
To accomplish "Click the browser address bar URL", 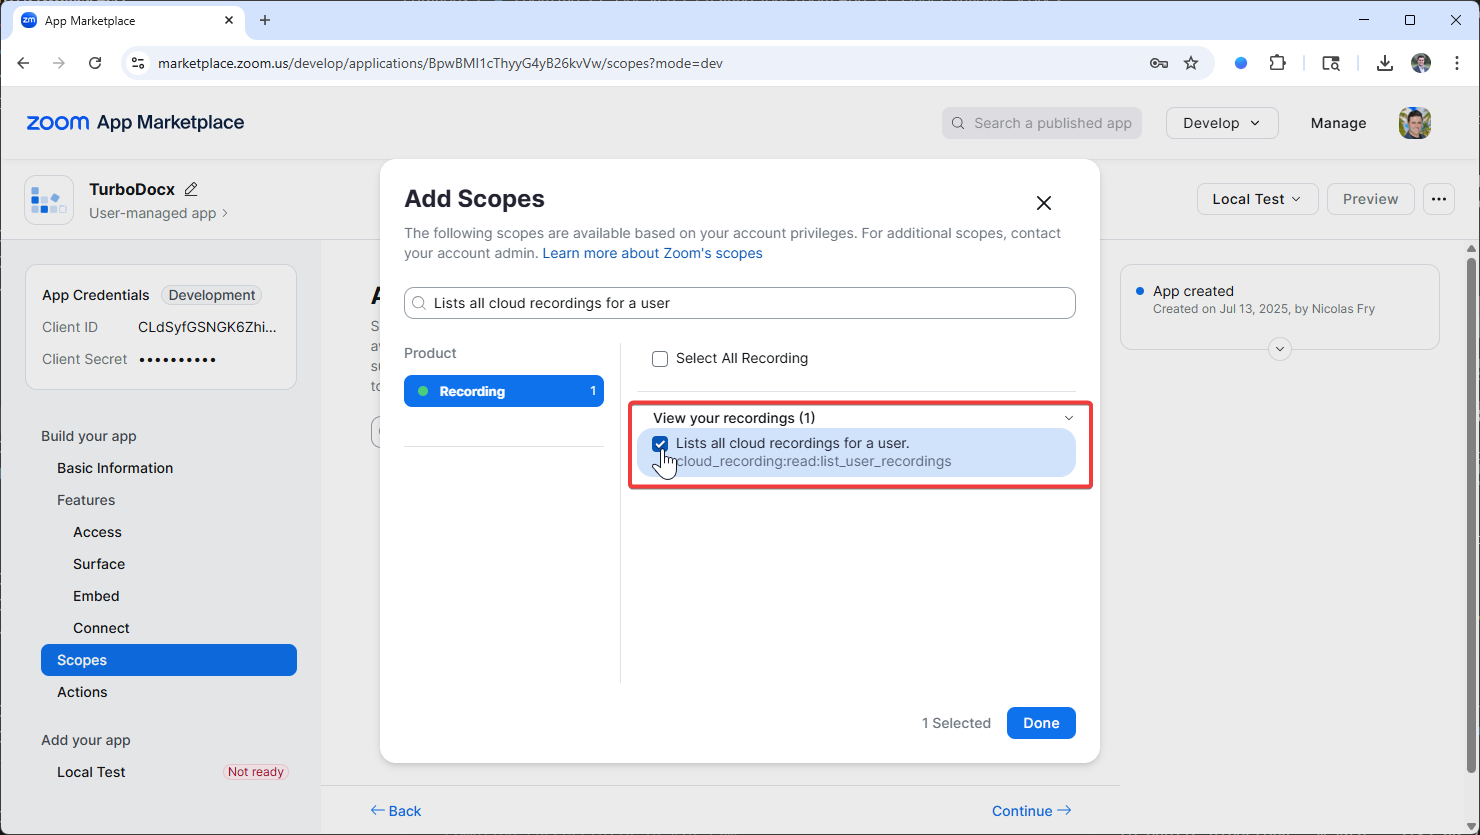I will pyautogui.click(x=440, y=63).
